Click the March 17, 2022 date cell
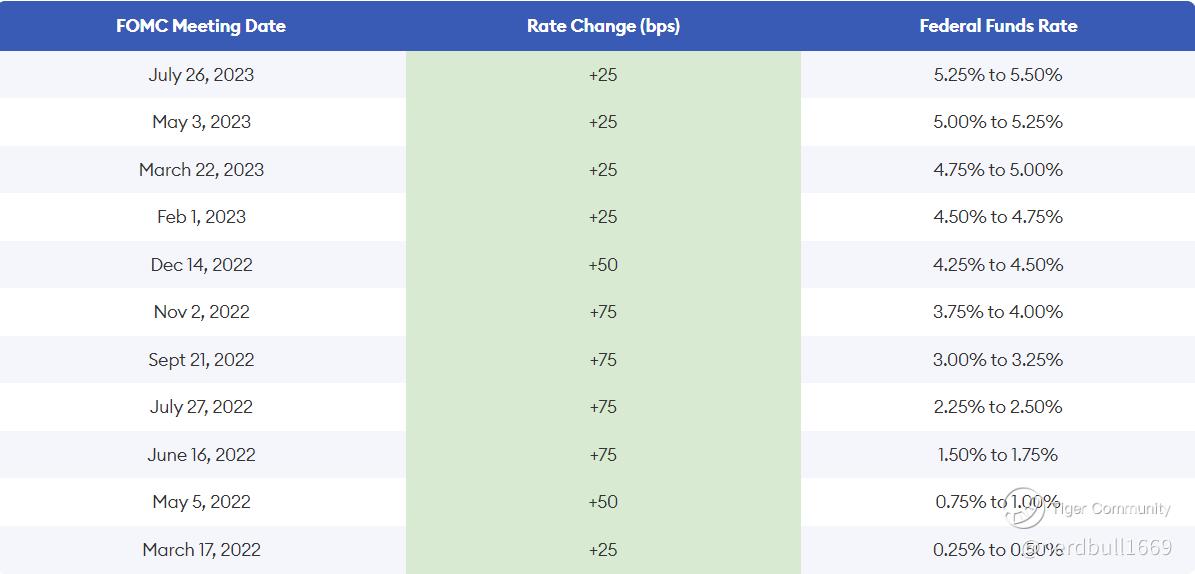Image resolution: width=1195 pixels, height=574 pixels. [201, 549]
